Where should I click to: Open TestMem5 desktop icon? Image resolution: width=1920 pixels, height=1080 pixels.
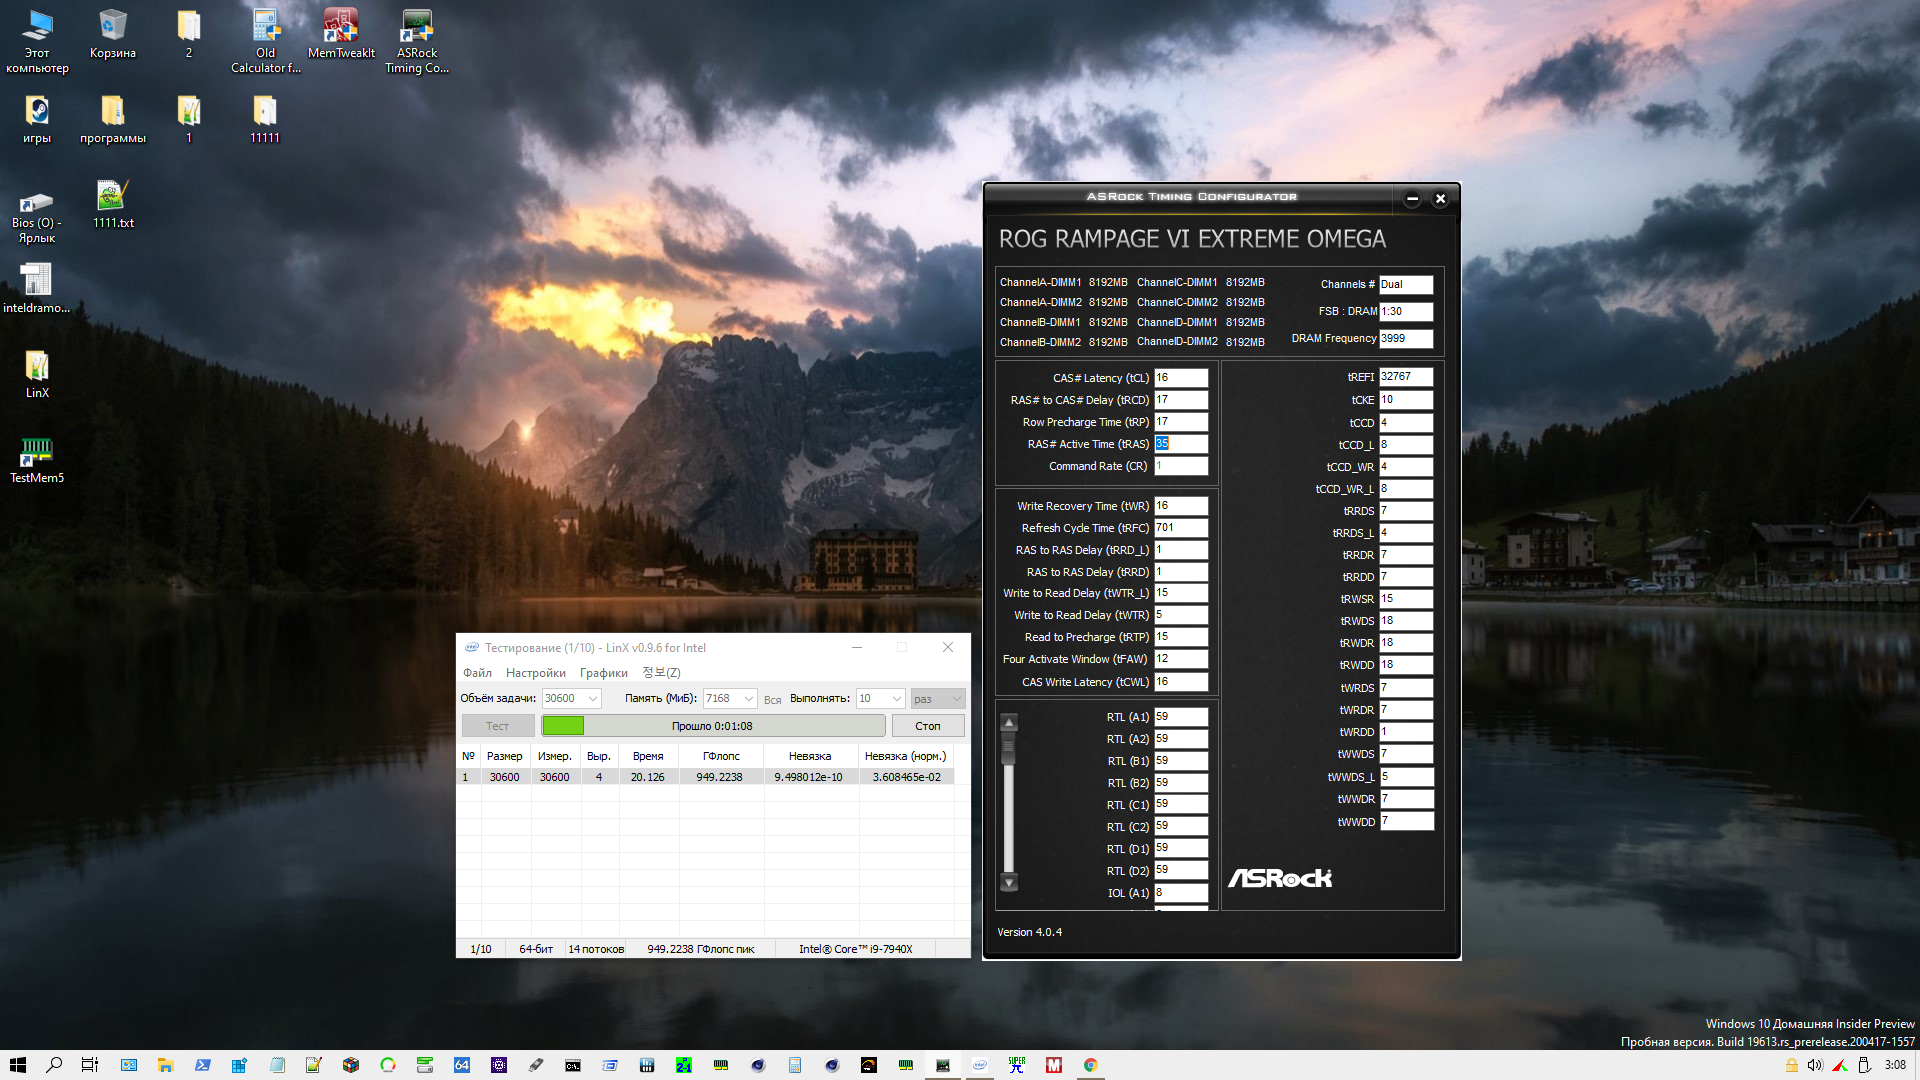click(x=37, y=455)
